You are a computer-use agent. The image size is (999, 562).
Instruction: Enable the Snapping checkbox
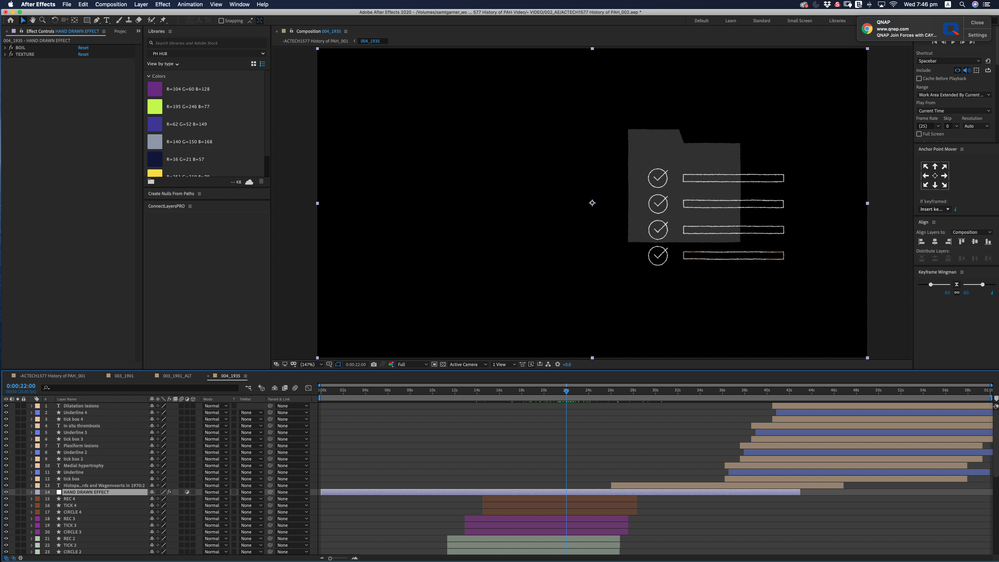pyautogui.click(x=221, y=20)
